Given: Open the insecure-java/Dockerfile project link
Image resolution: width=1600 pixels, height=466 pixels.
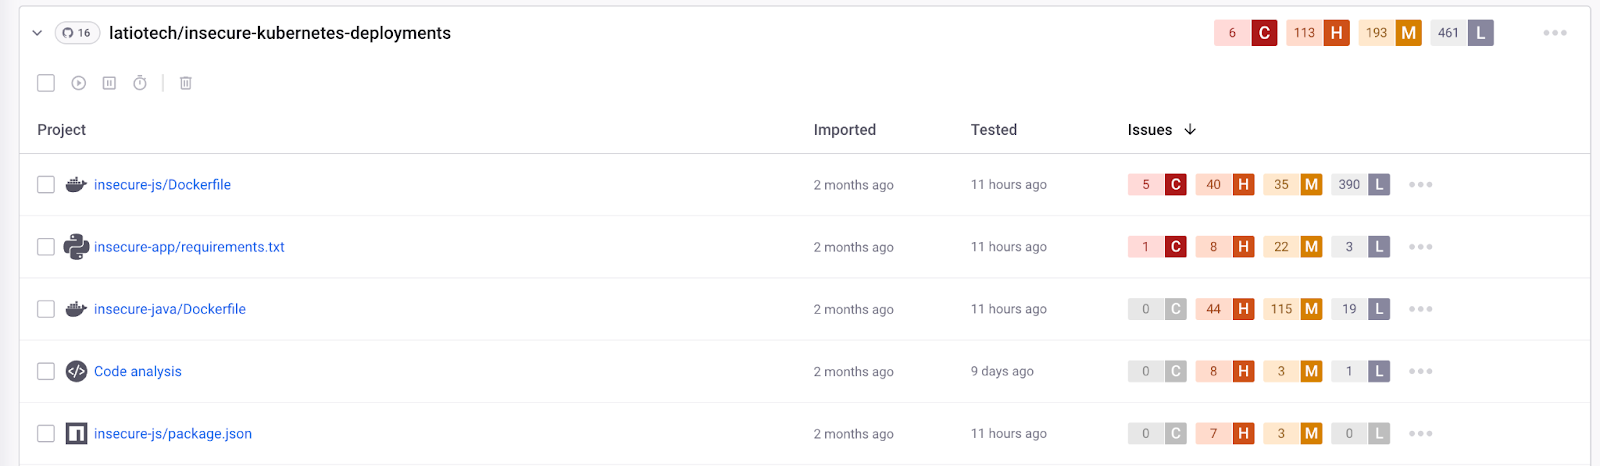Looking at the screenshot, I should tap(170, 309).
